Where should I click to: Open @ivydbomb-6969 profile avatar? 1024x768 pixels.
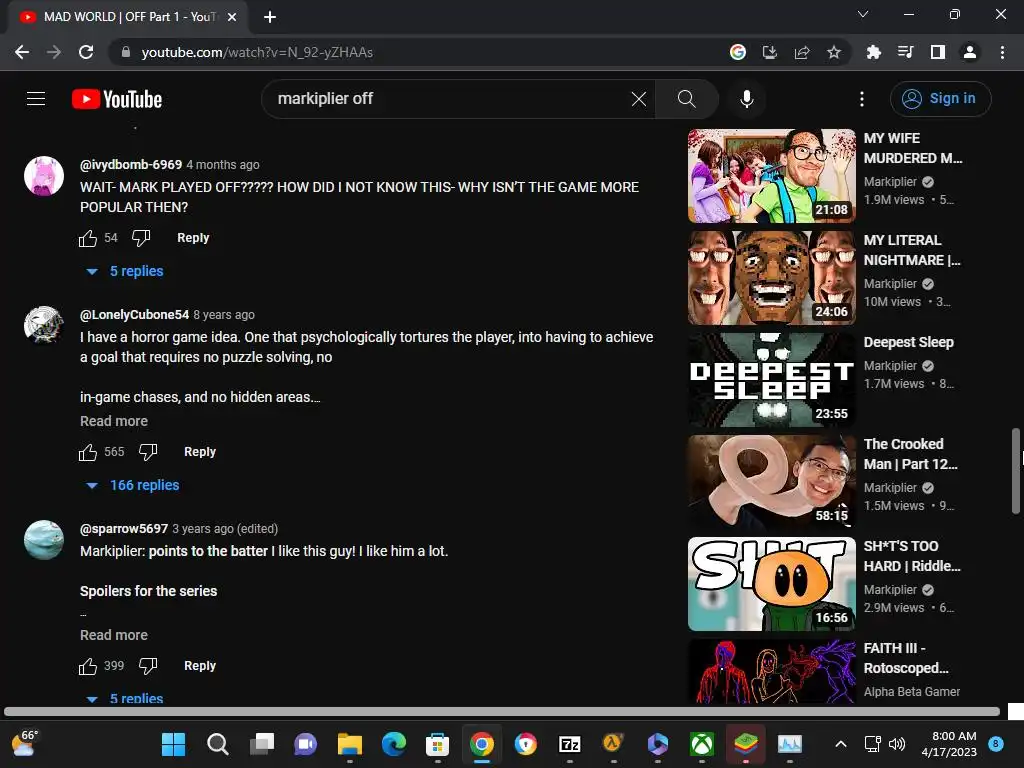click(x=44, y=176)
